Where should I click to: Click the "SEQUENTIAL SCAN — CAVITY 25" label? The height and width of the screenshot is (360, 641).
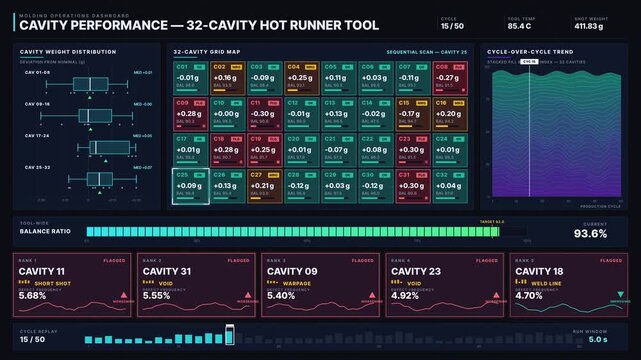coord(426,52)
